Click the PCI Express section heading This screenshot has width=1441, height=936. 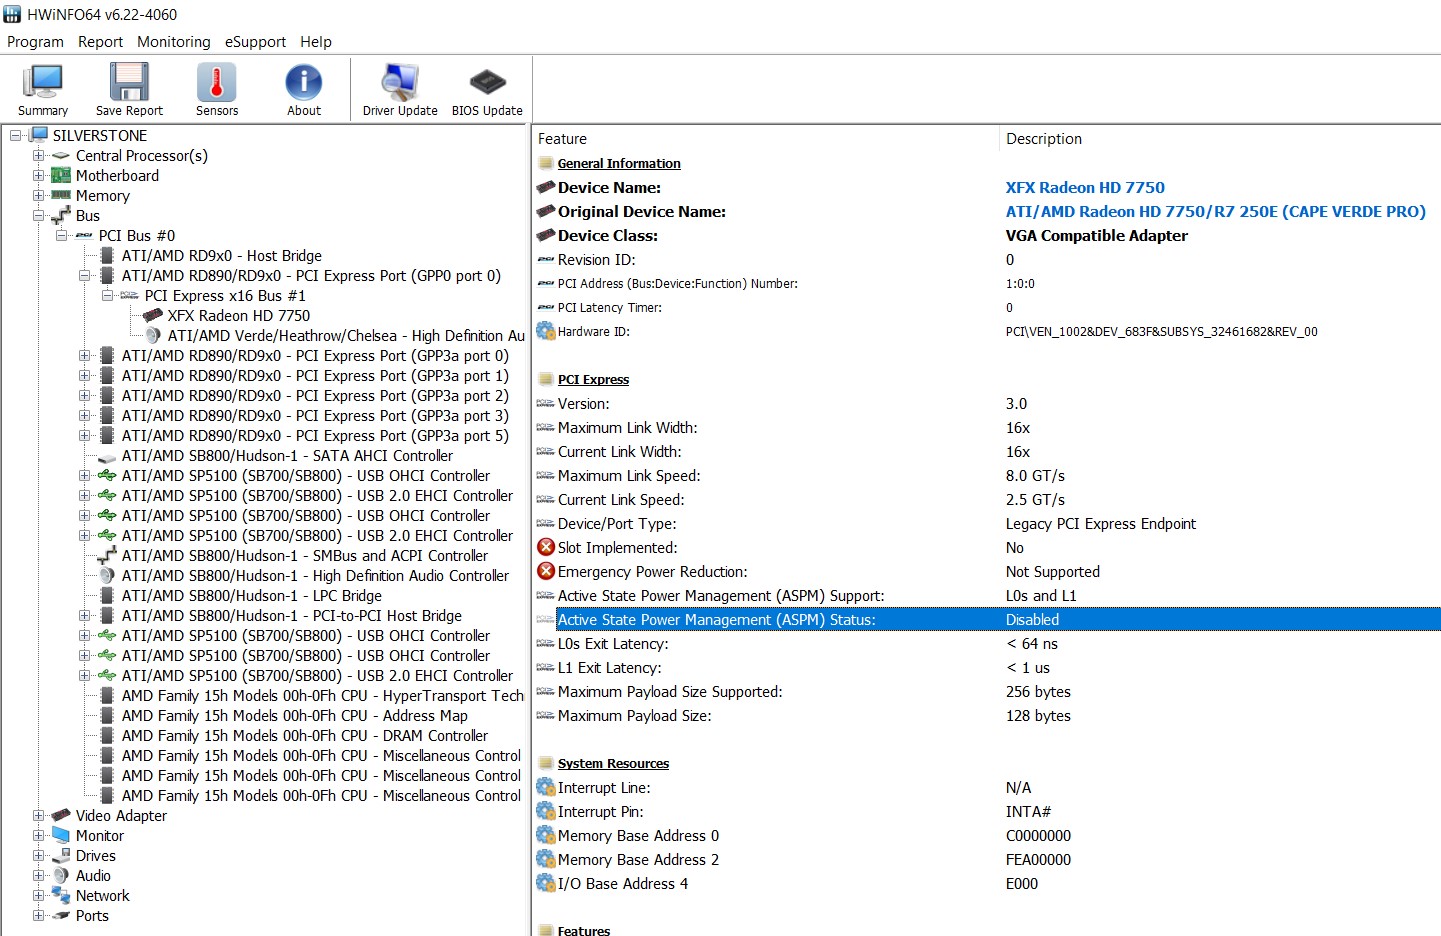click(593, 379)
